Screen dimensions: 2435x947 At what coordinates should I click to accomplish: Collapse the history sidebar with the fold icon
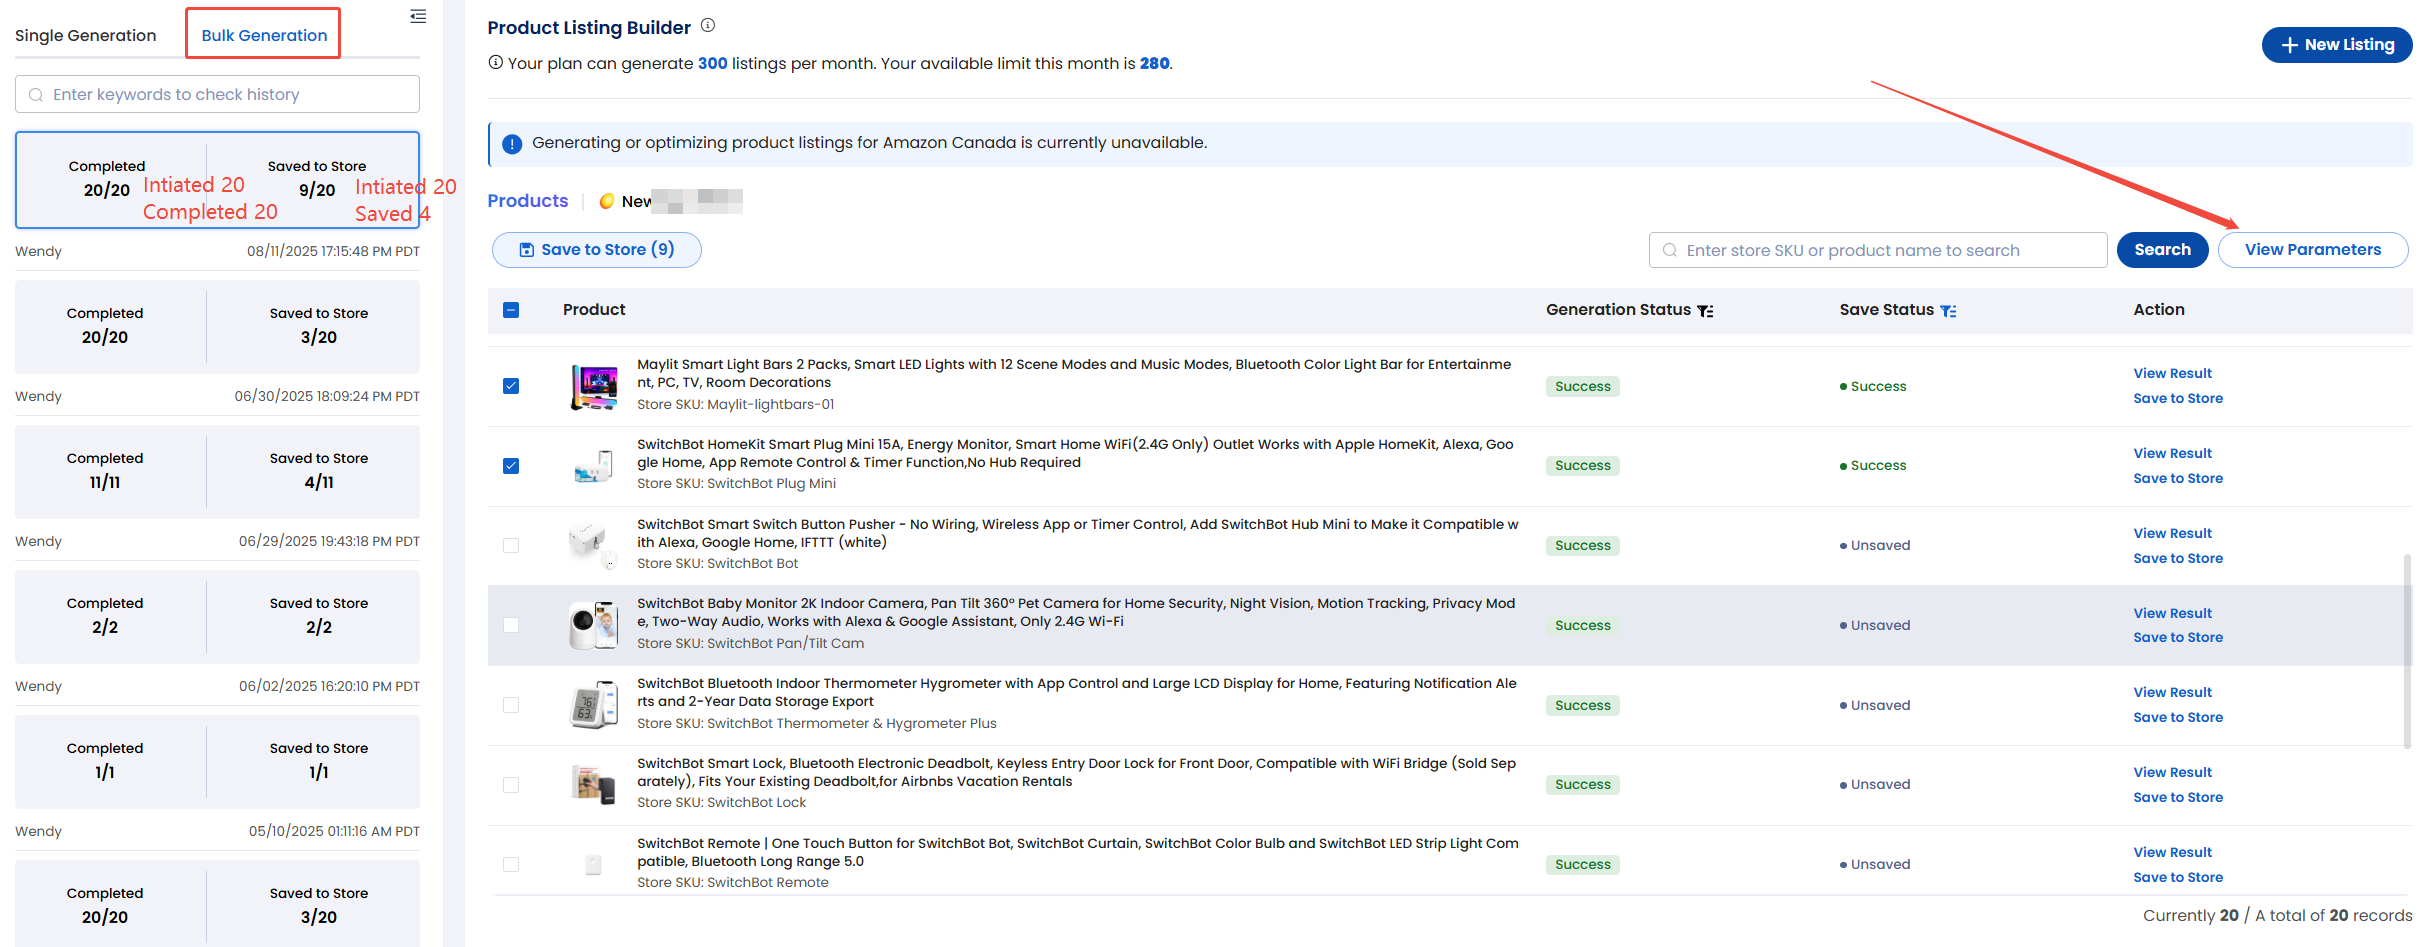[418, 16]
